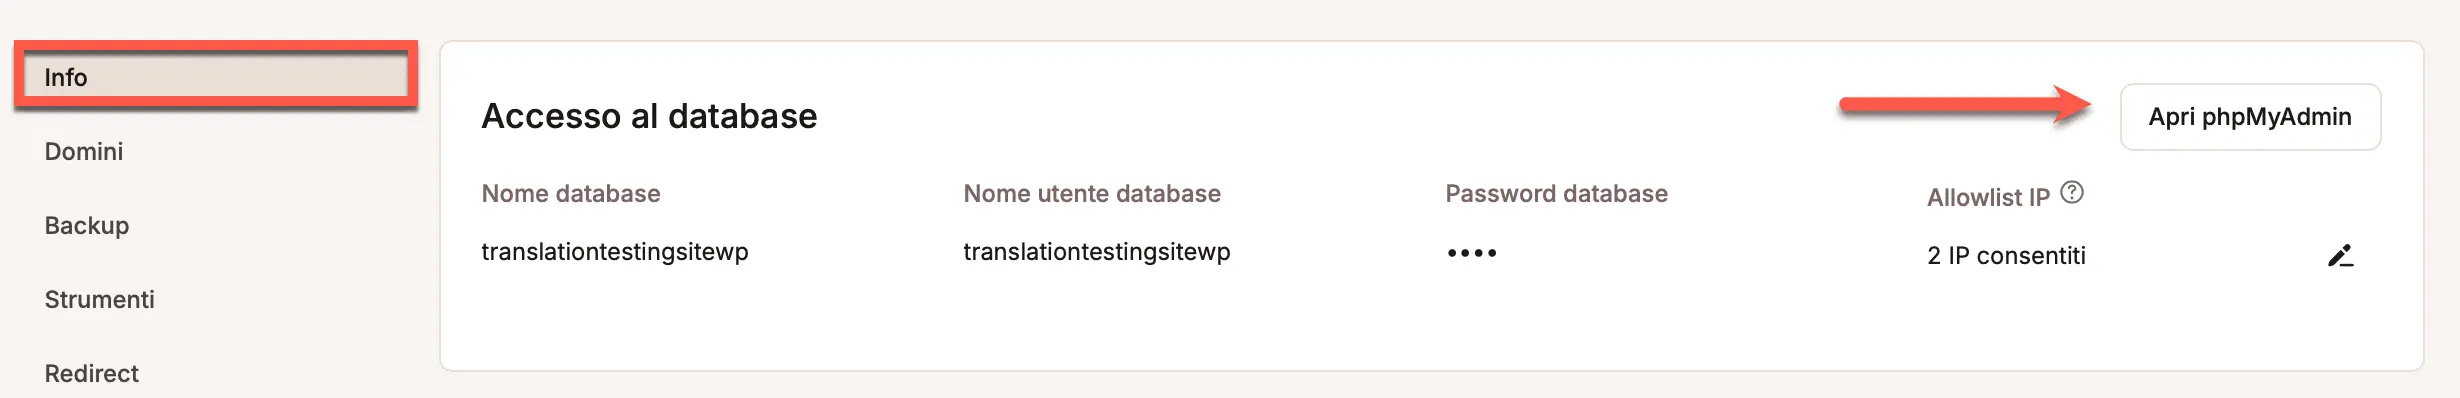This screenshot has height=398, width=2460.
Task: Open the Backup section in sidebar
Action: click(87, 225)
